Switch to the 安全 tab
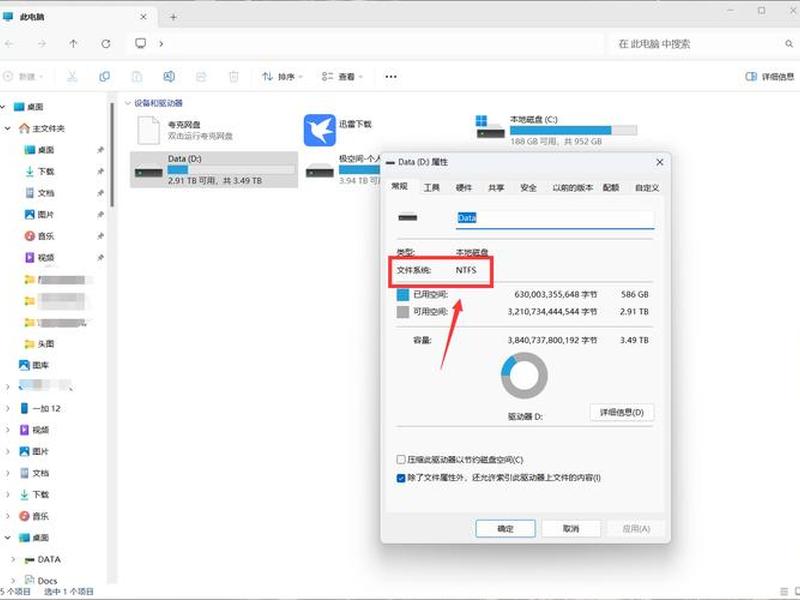The height and width of the screenshot is (600, 800). click(529, 188)
